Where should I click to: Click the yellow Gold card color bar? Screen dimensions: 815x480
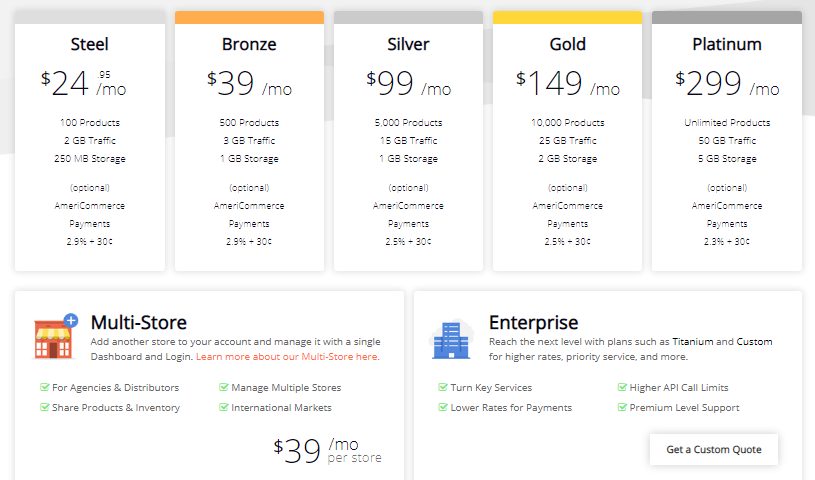[x=568, y=17]
